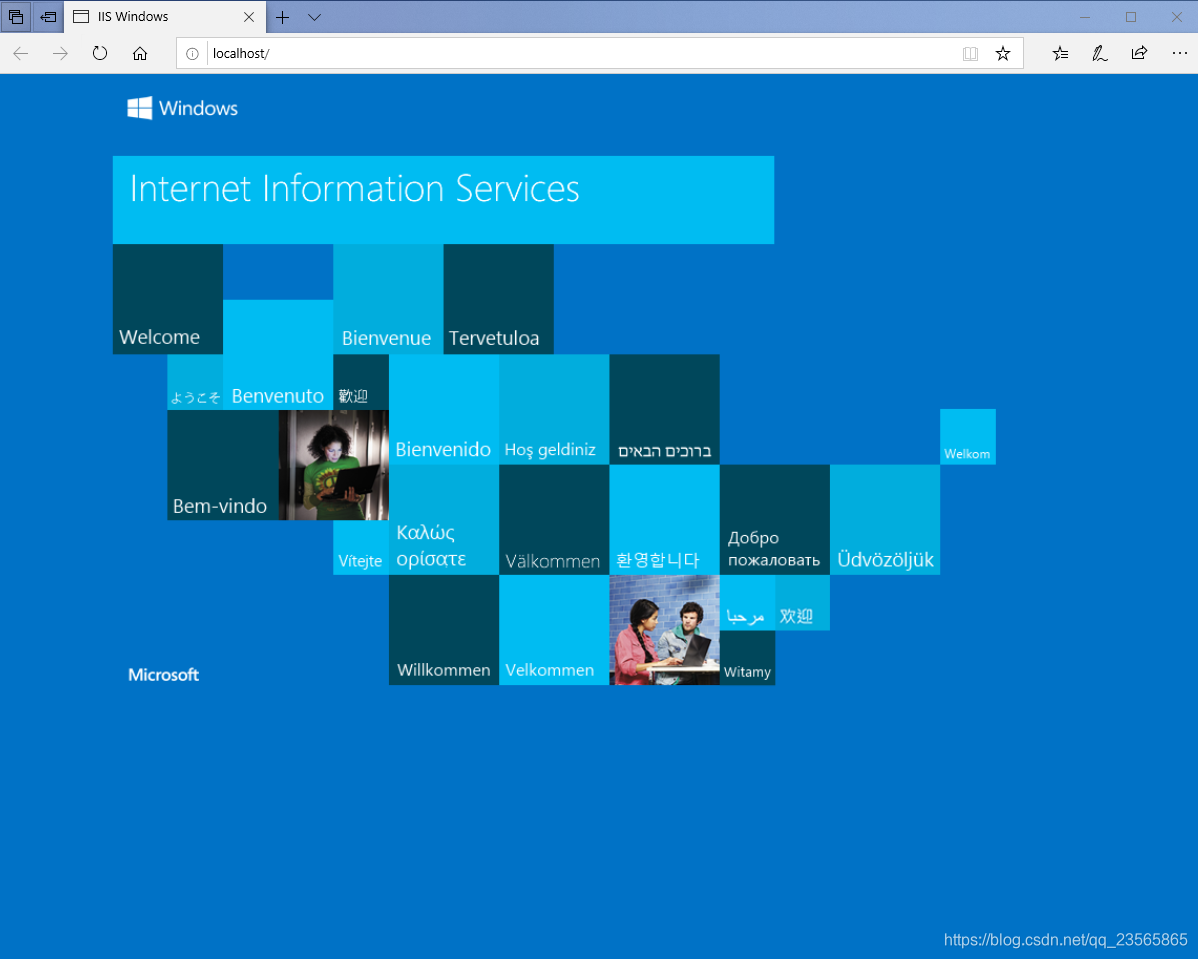Screen dimensions: 1198x959
Task: Click the Vítejte tile
Action: [x=361, y=548]
